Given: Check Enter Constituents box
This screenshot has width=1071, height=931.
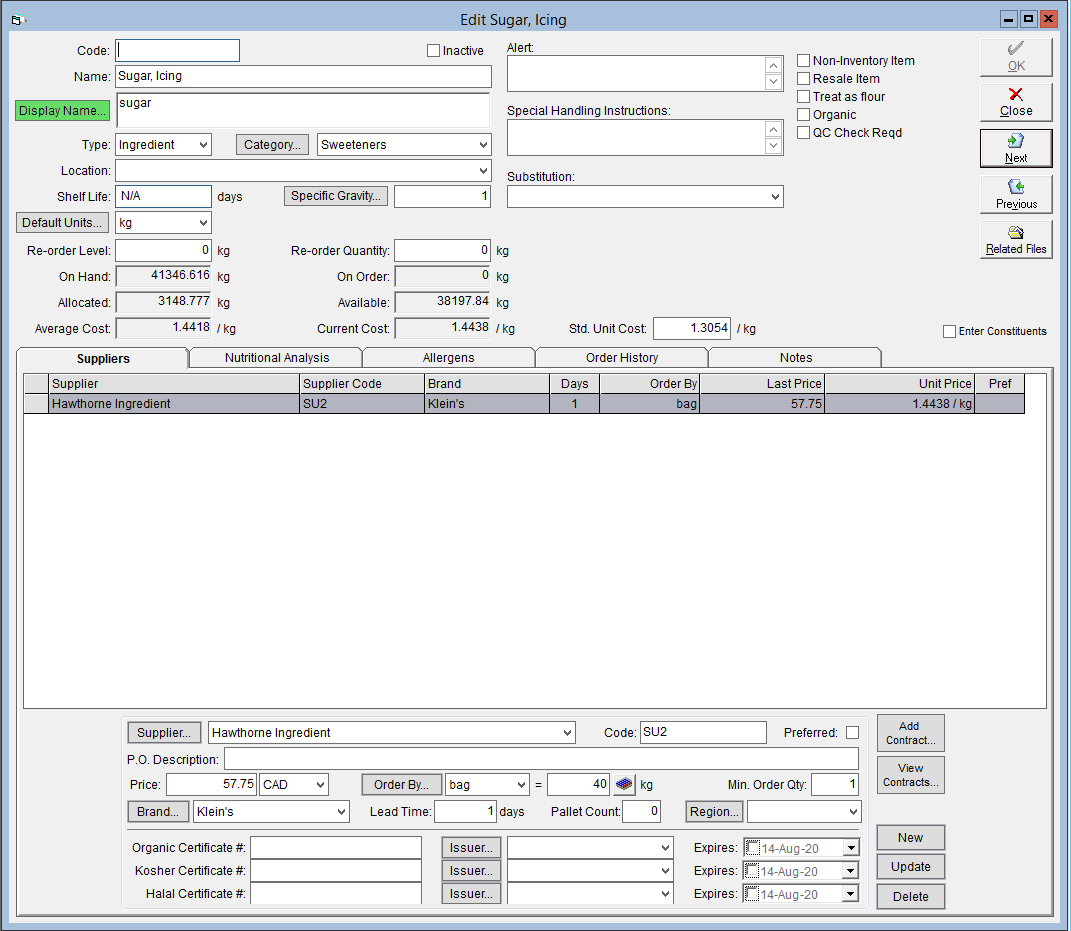Looking at the screenshot, I should point(949,331).
